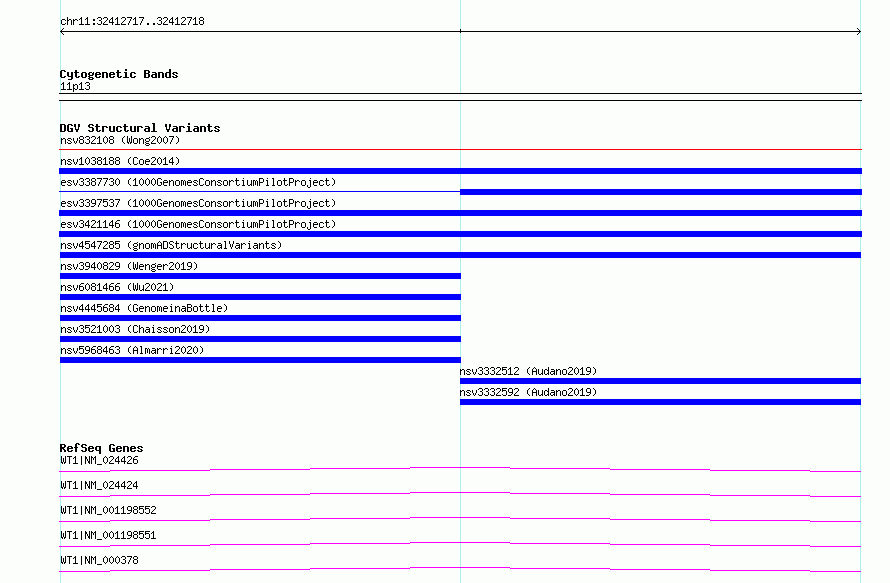Open transcript WT1|NM_001198551
Screen dimensions: 890x583
(108, 535)
